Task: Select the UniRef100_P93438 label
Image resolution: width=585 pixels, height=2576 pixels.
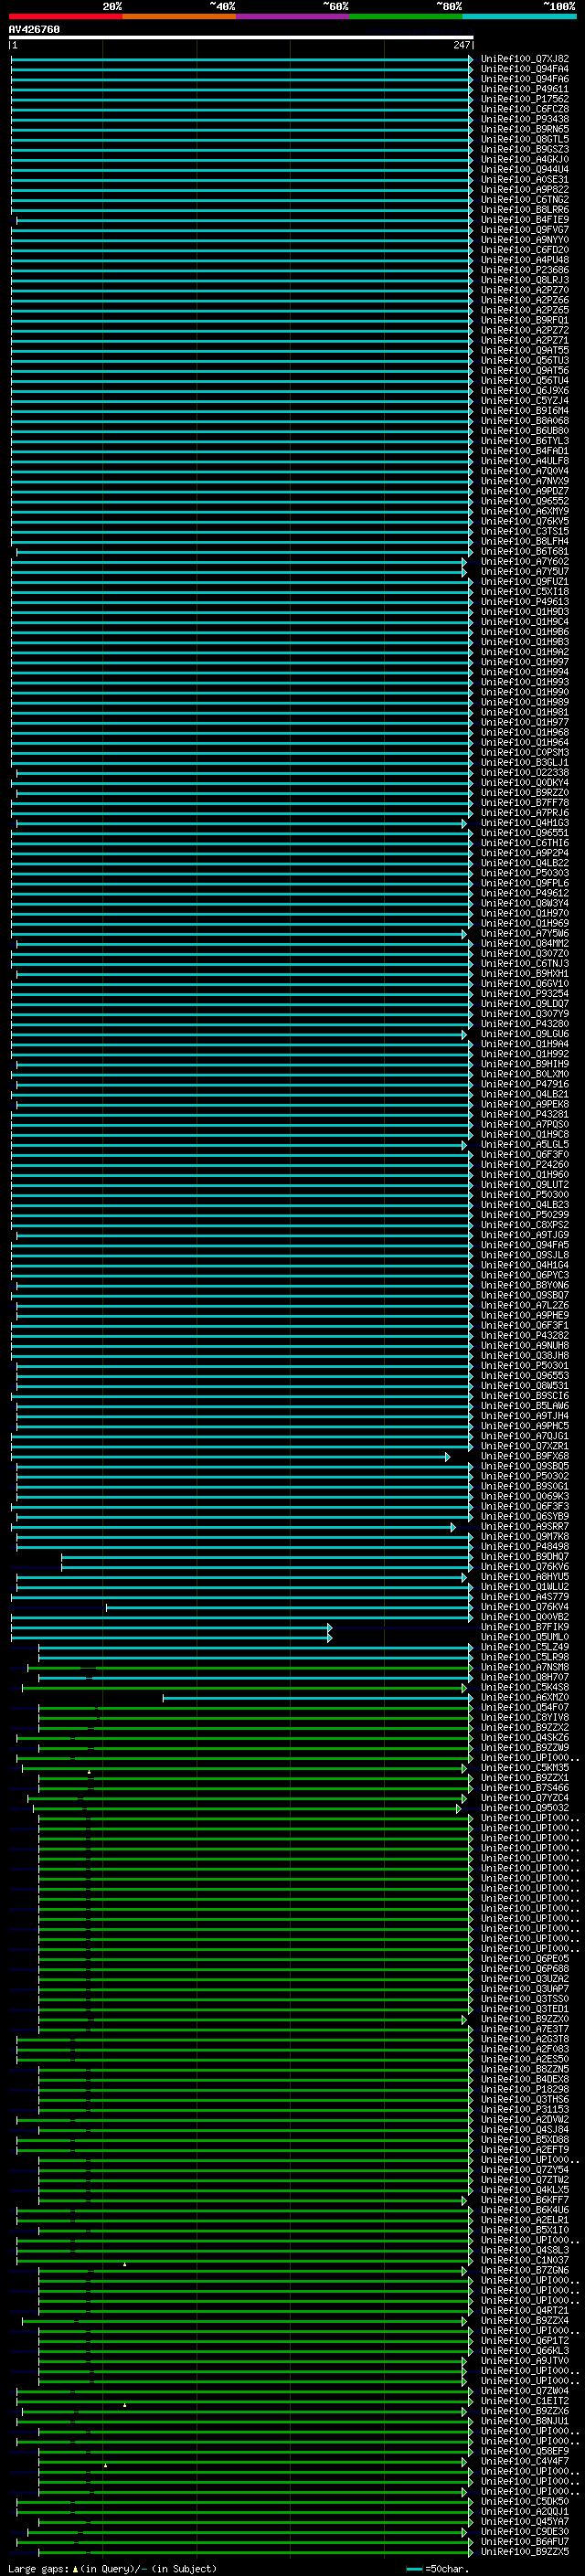Action: tap(525, 119)
